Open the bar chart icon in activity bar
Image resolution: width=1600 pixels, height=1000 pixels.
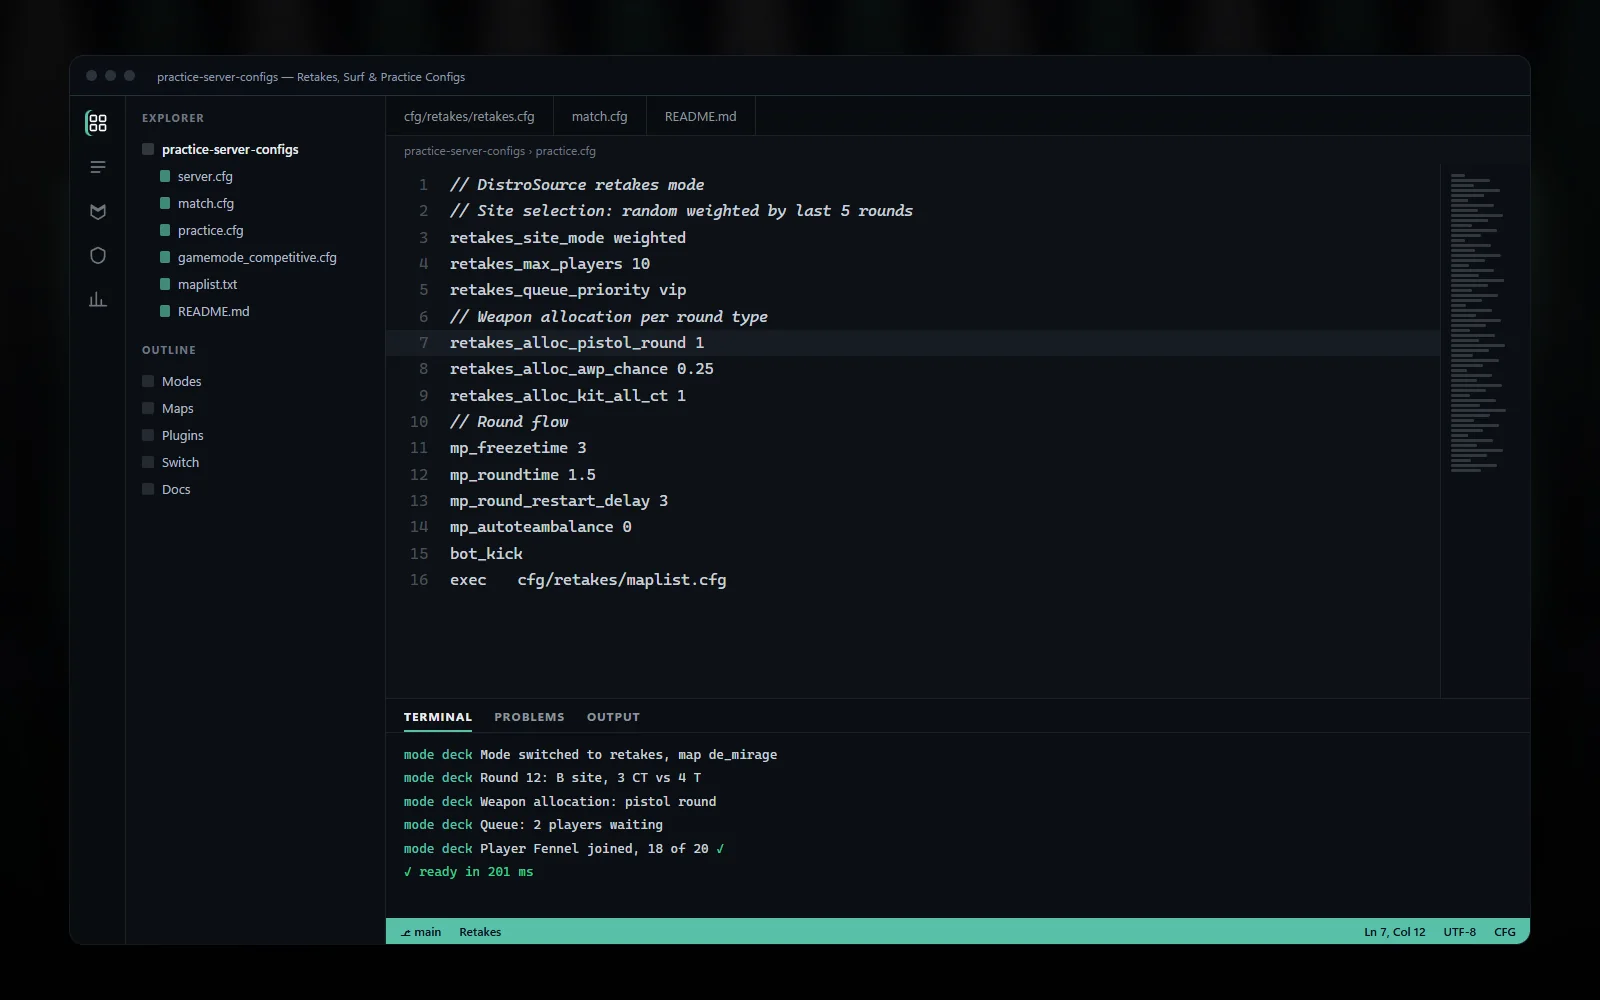pos(97,299)
